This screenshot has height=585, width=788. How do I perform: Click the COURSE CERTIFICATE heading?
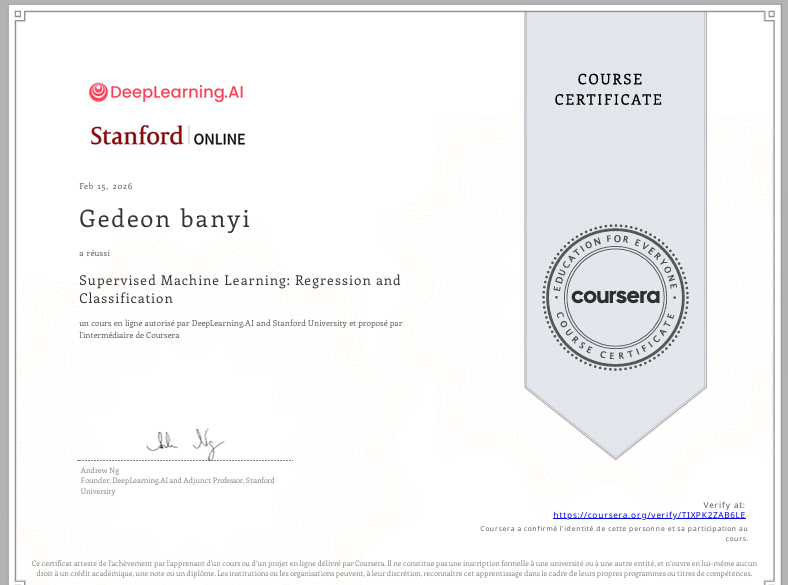[609, 89]
